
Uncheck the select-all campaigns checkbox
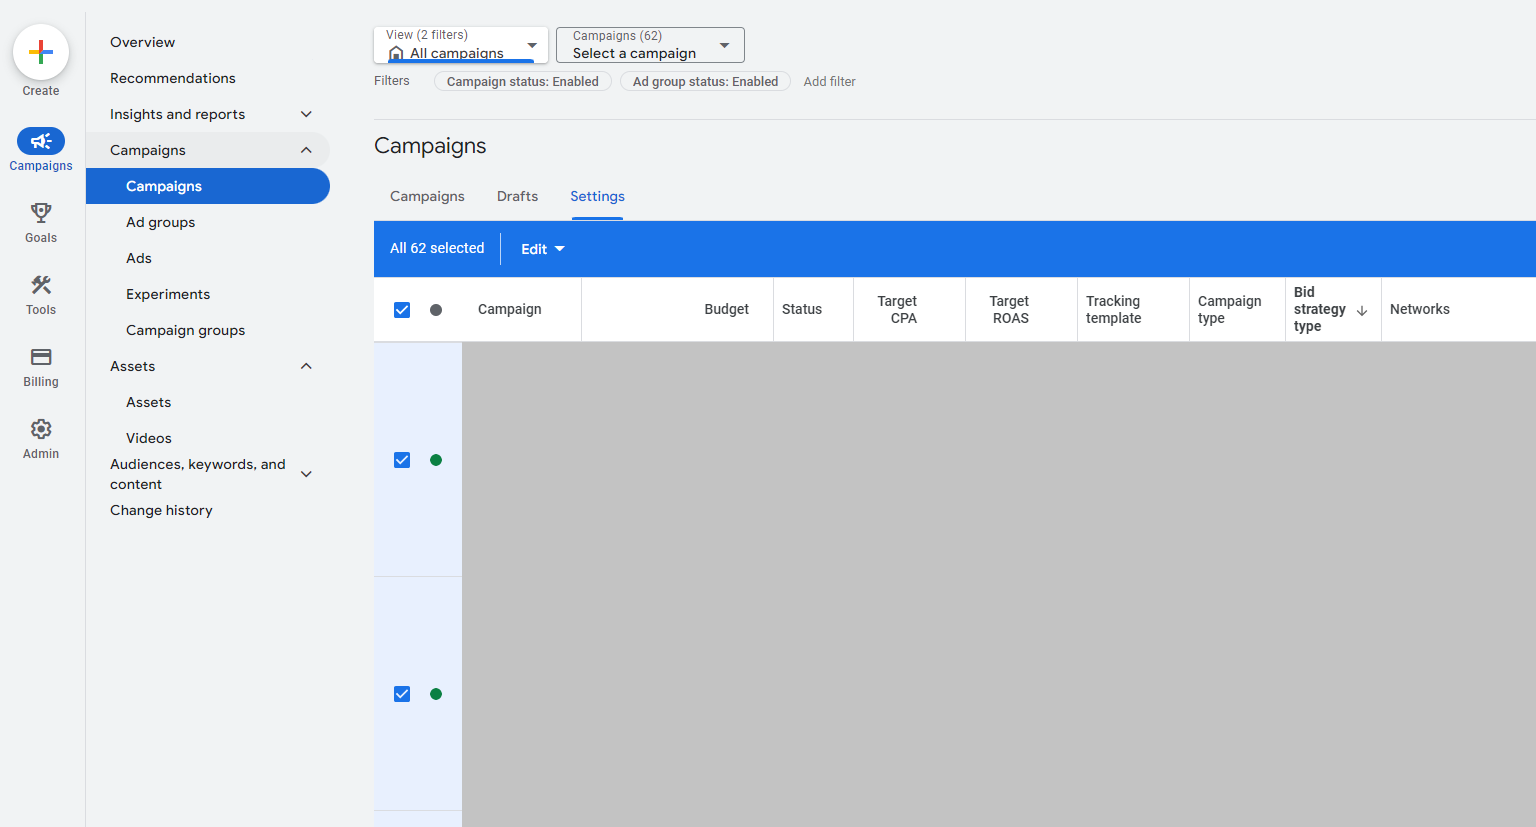pos(402,310)
